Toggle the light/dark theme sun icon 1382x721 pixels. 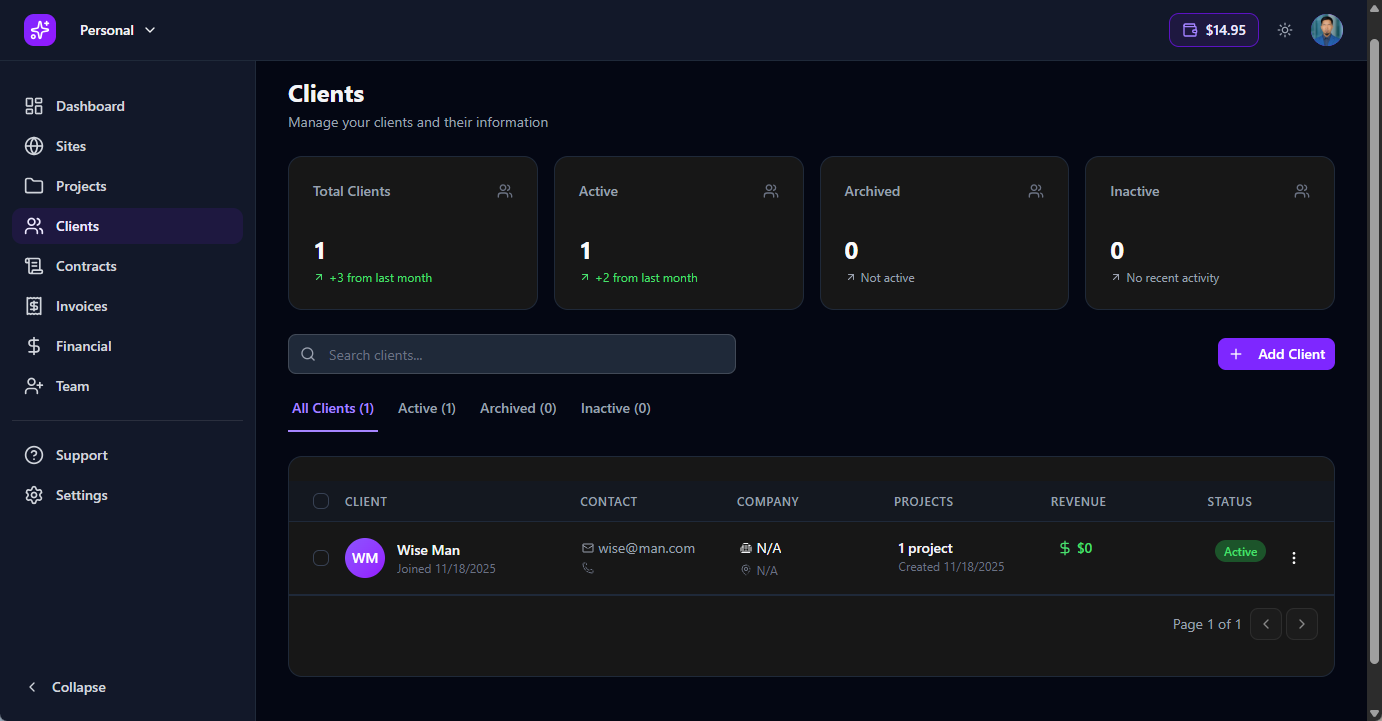(x=1285, y=30)
